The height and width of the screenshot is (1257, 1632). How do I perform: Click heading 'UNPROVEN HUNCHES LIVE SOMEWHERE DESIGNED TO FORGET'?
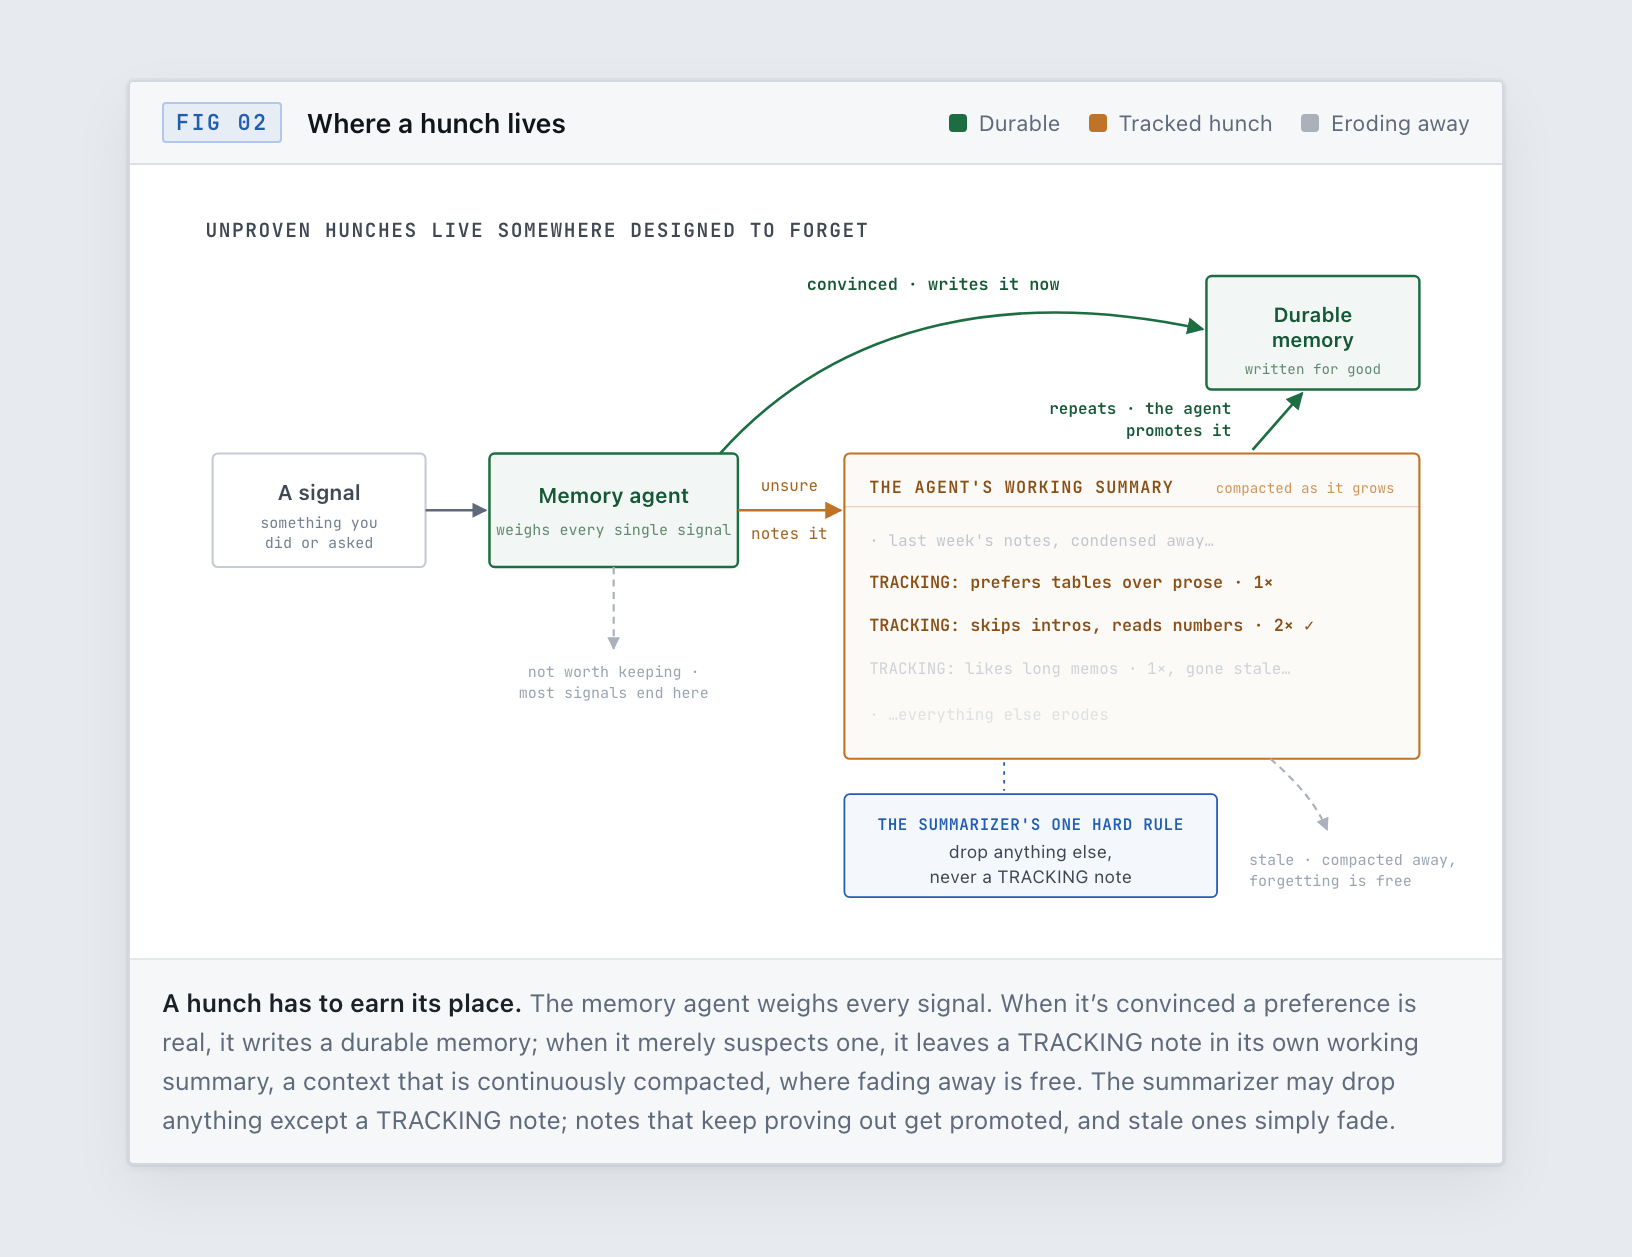[x=537, y=231]
